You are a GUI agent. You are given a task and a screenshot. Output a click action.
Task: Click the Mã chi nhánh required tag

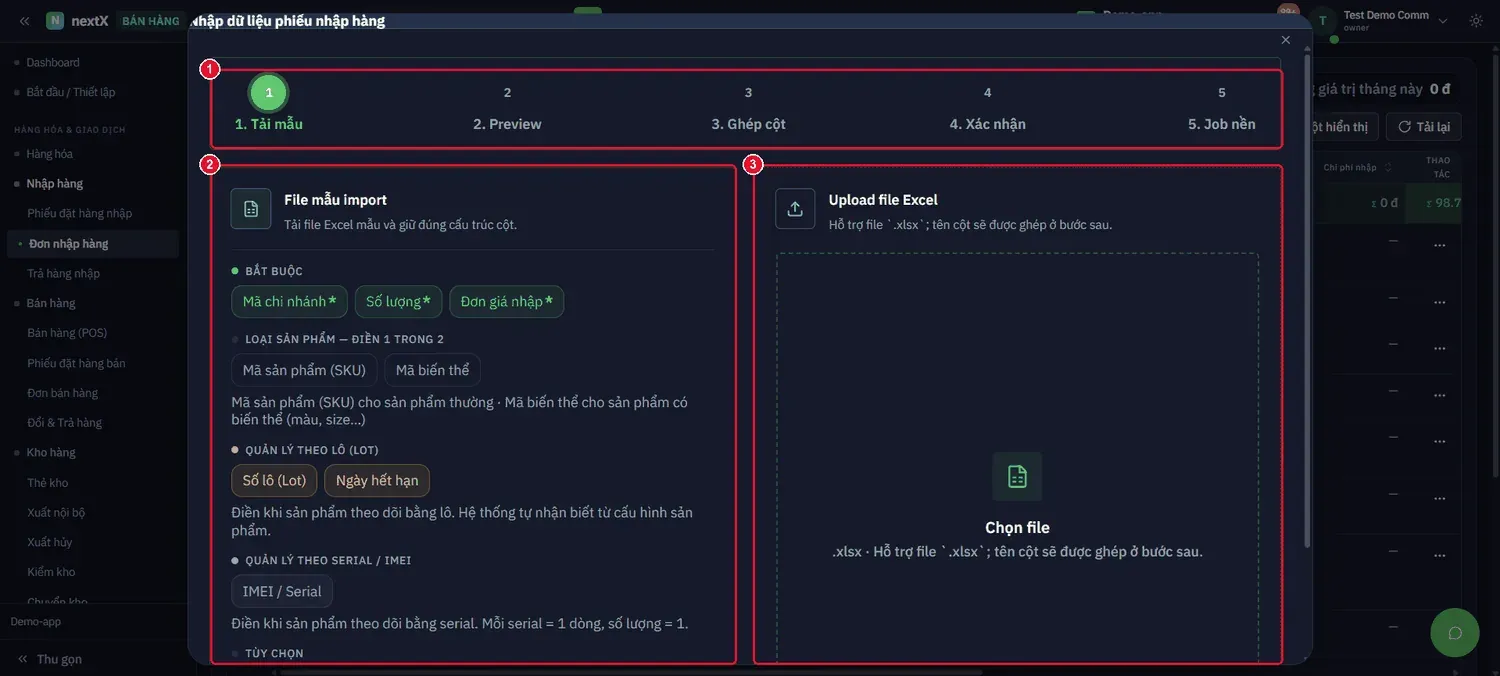[289, 302]
